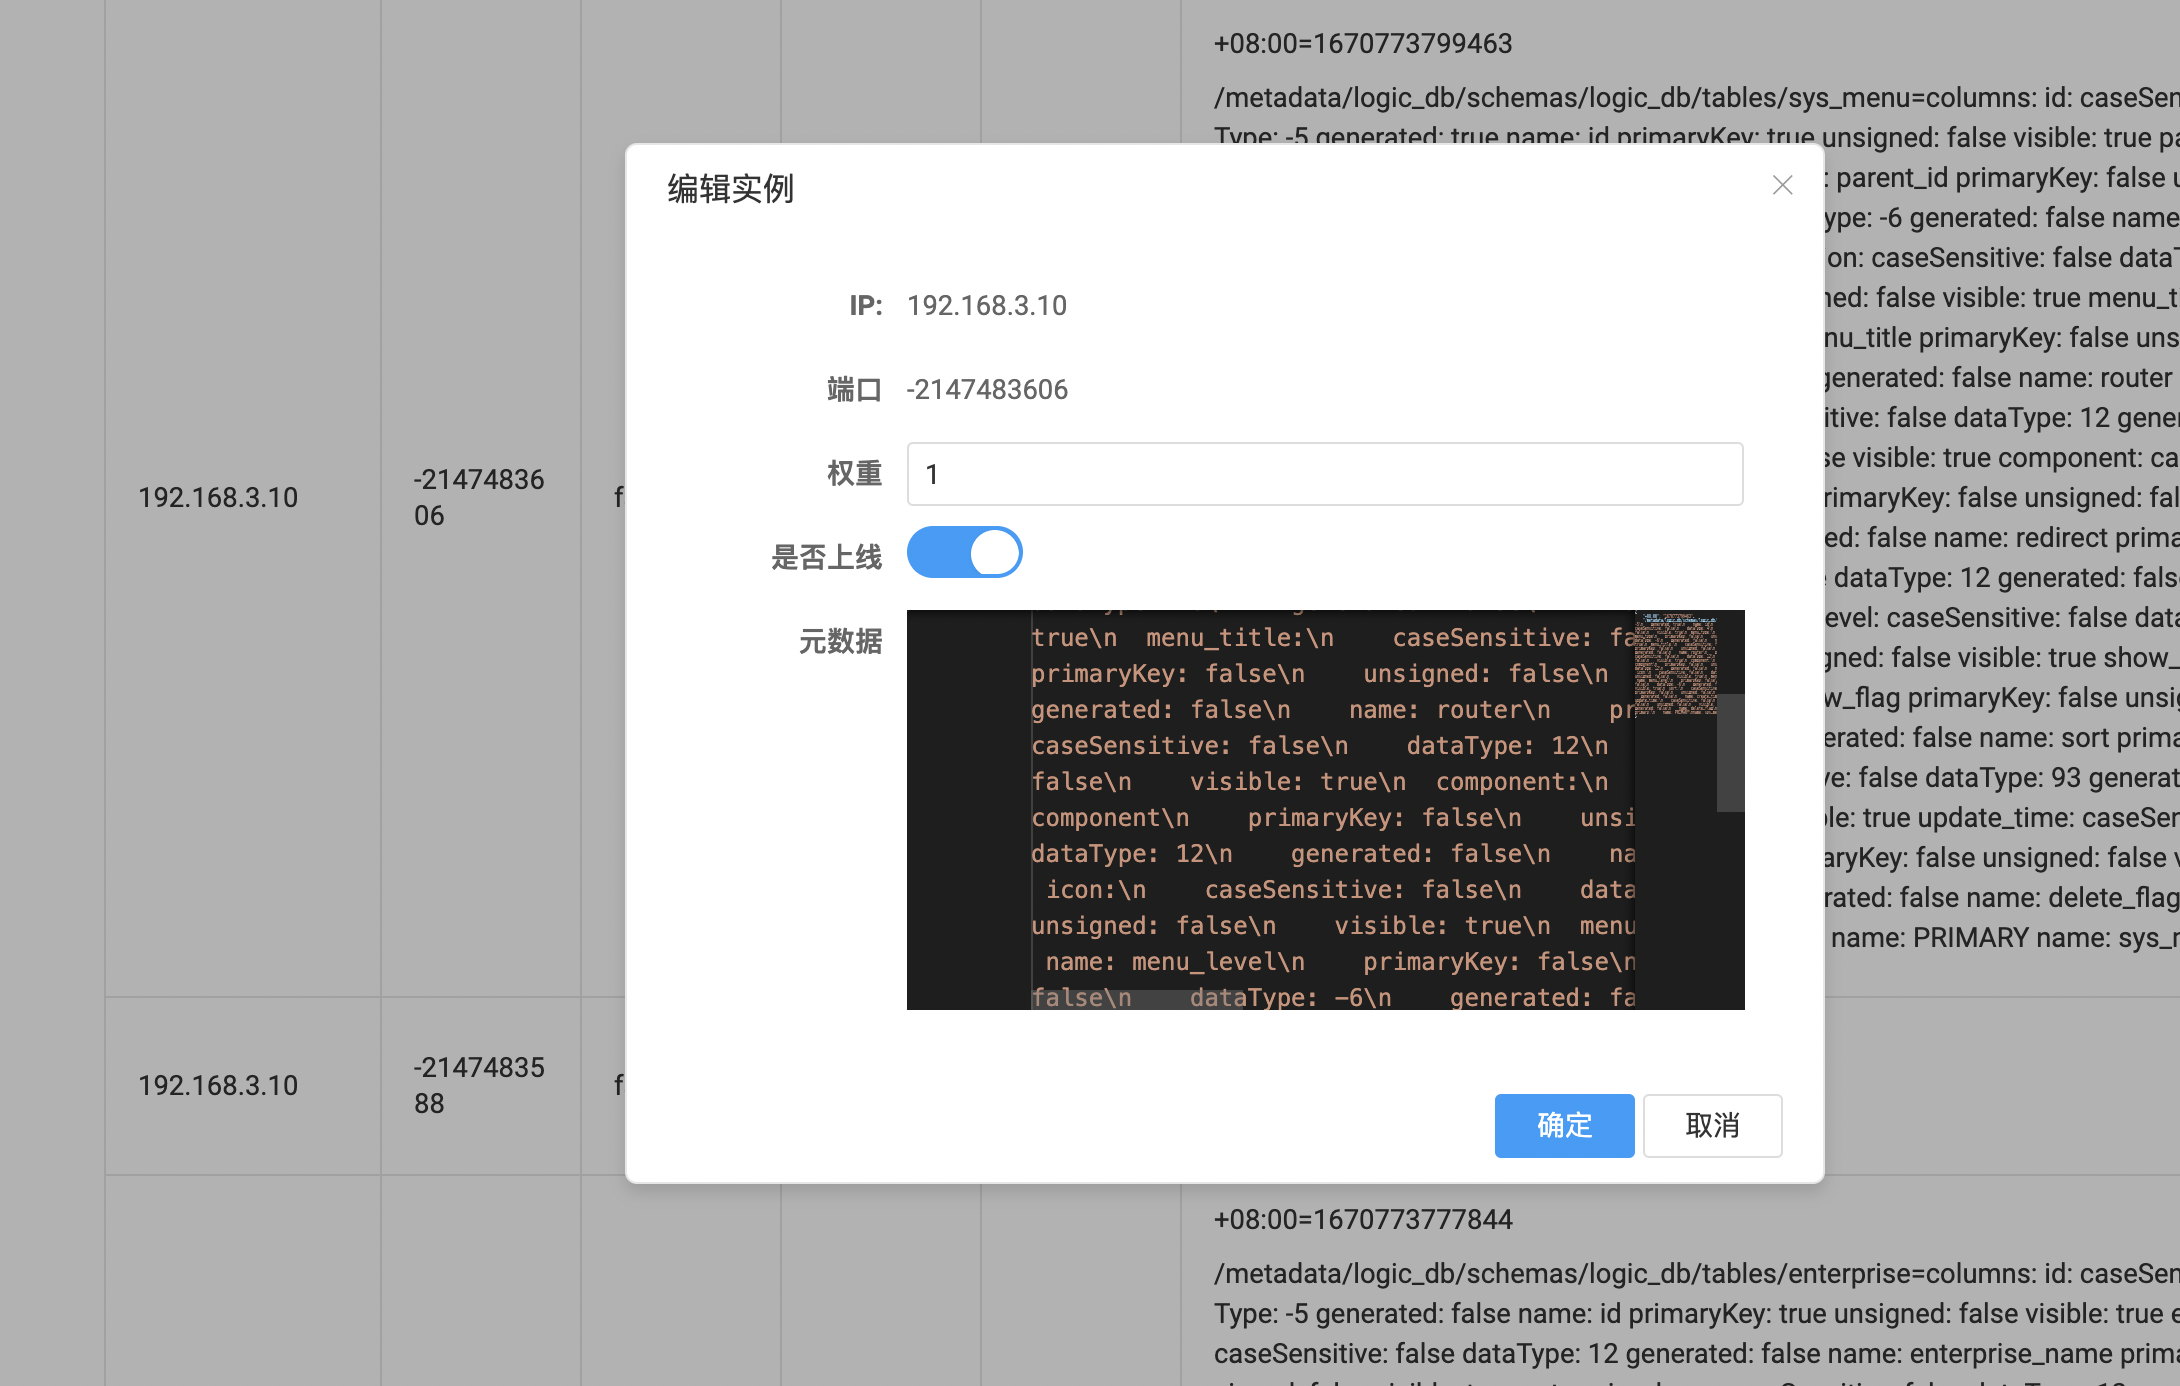The image size is (2180, 1386).
Task: Confirm with the 确定 button
Action: [1564, 1126]
